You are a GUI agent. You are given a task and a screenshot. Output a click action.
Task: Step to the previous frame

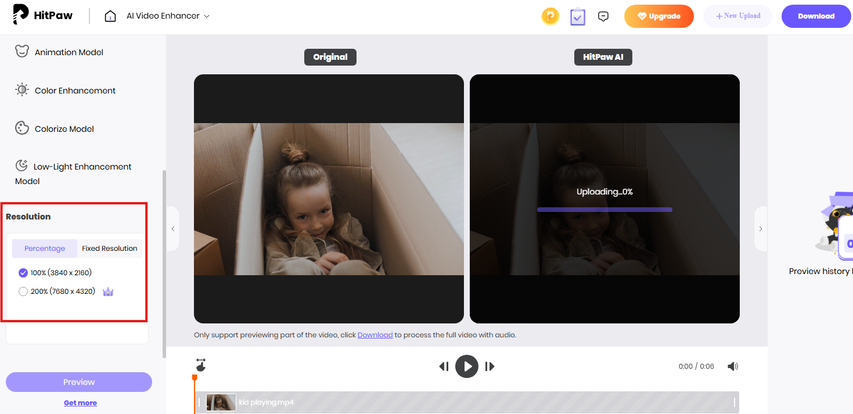444,367
